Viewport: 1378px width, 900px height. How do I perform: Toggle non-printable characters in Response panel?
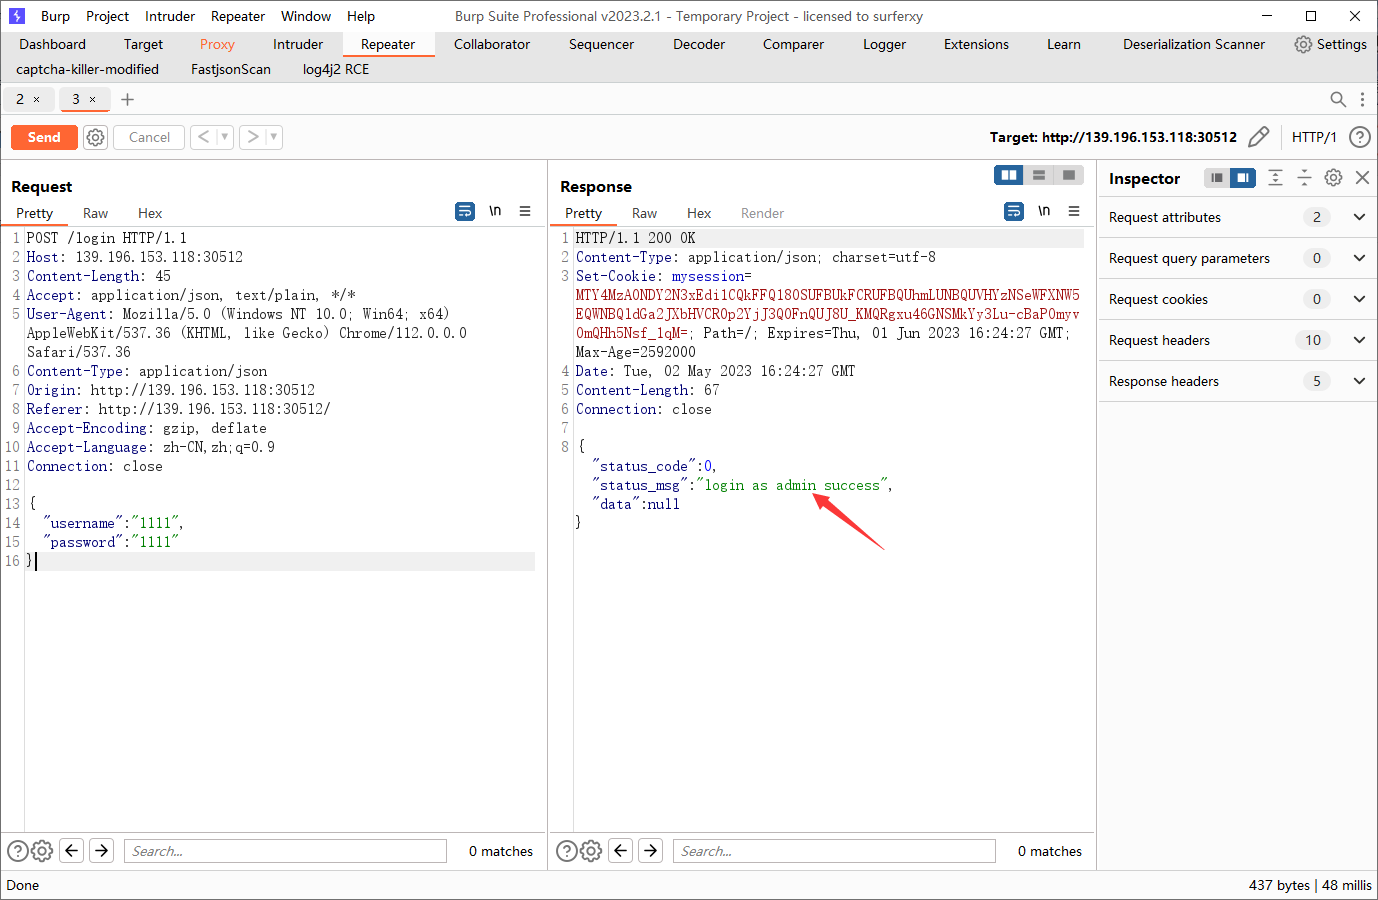pyautogui.click(x=1044, y=211)
